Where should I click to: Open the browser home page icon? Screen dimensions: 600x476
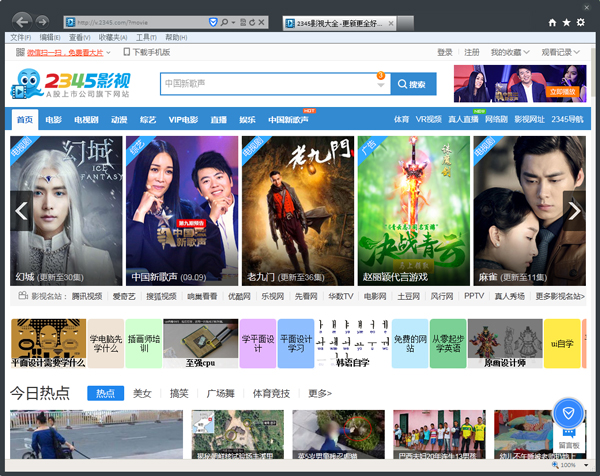point(552,23)
